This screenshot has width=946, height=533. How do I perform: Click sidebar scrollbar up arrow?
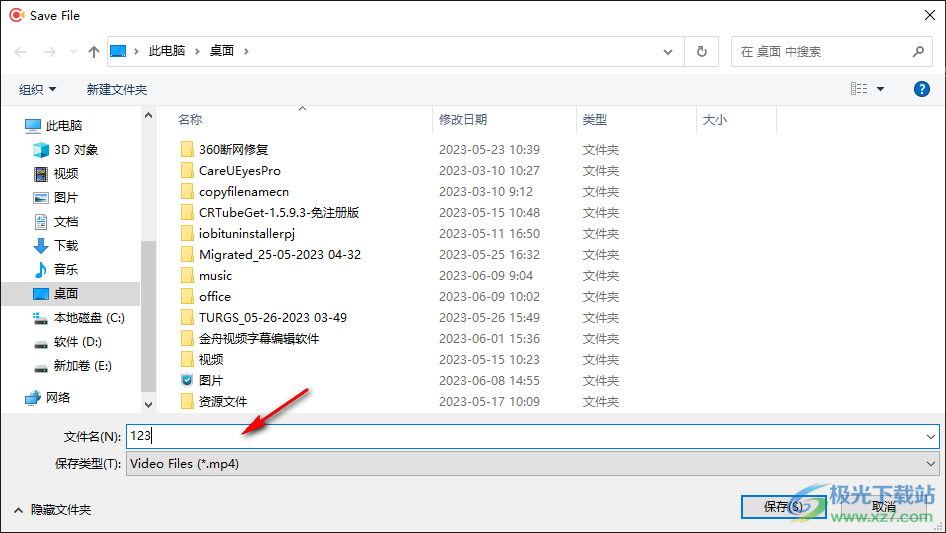point(148,115)
